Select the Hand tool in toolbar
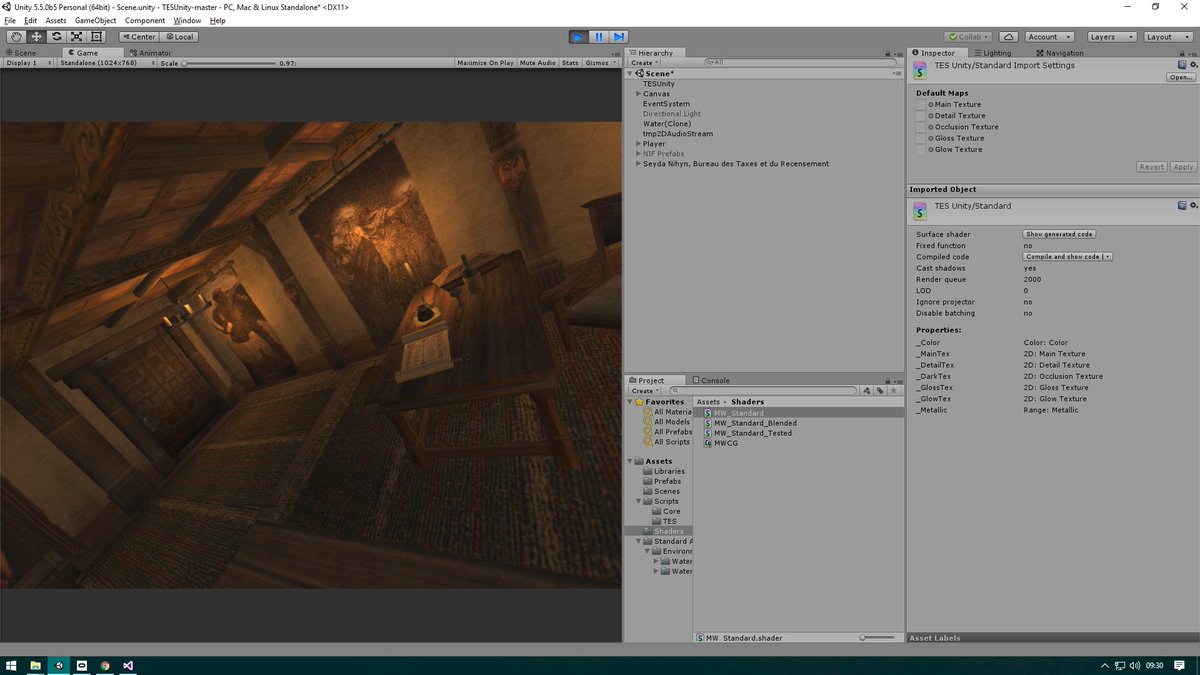1200x675 pixels. coord(16,37)
